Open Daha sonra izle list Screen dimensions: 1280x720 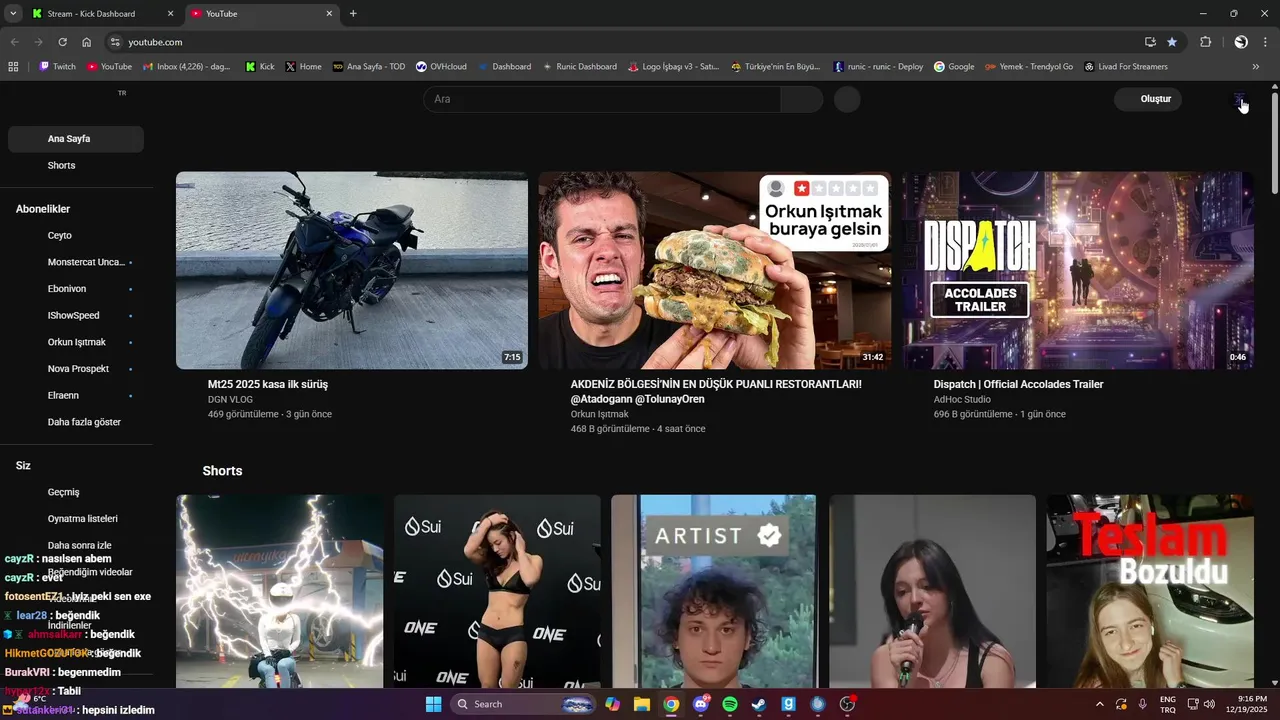(x=76, y=545)
